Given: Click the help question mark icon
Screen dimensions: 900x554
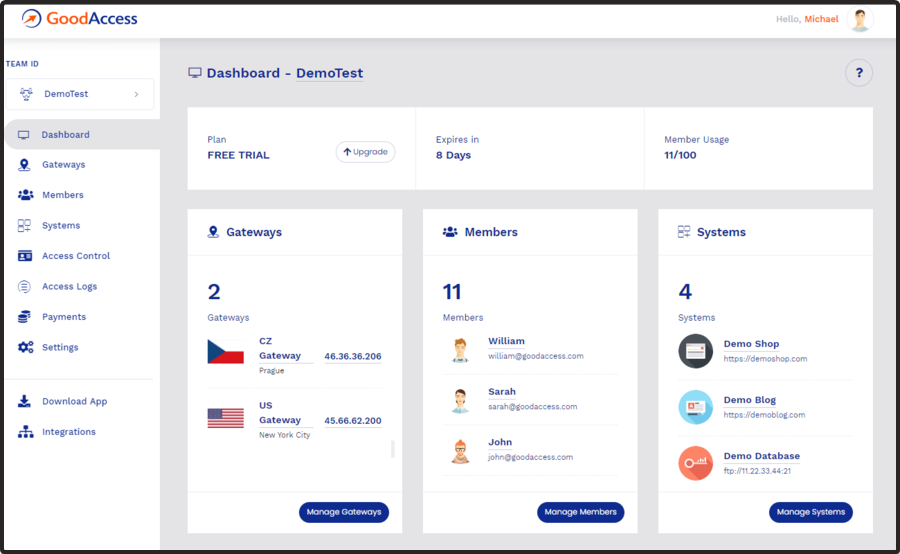Looking at the screenshot, I should [859, 73].
